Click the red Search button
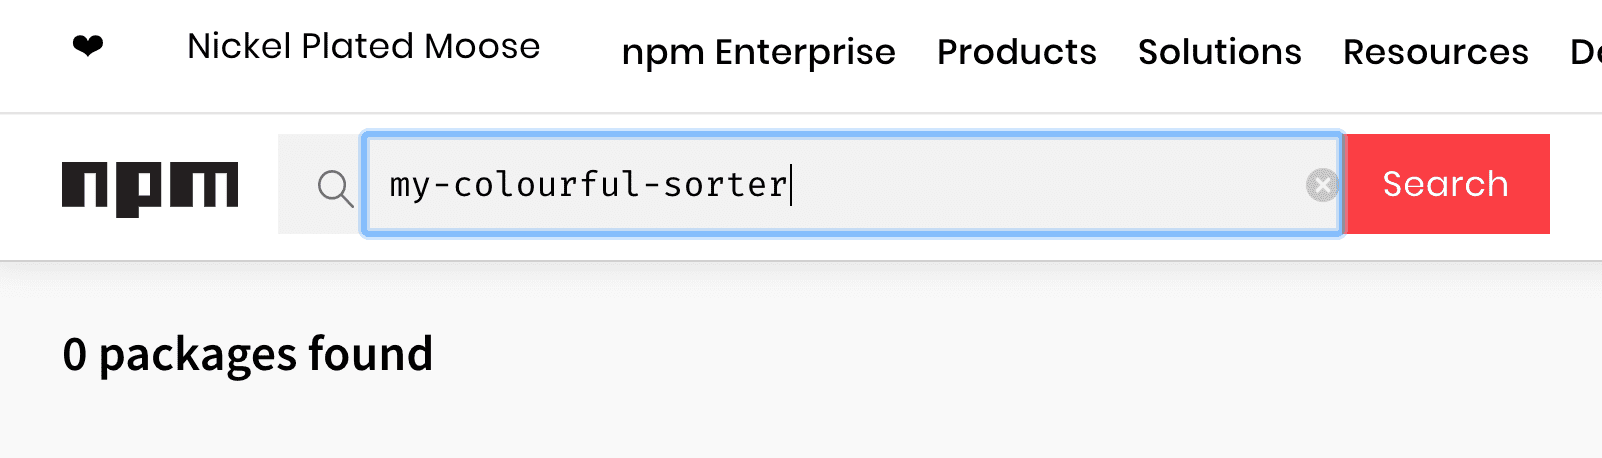Image resolution: width=1602 pixels, height=458 pixels. coord(1446,184)
